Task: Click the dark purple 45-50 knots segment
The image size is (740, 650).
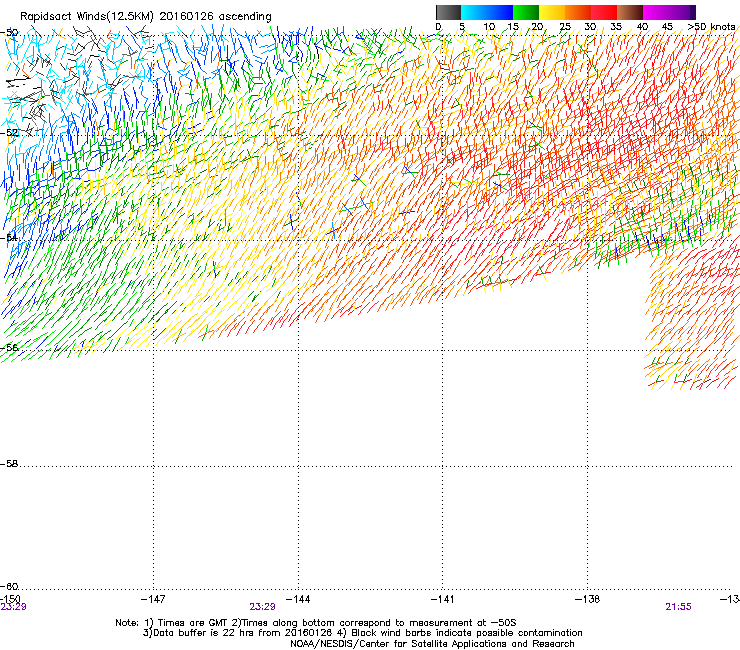Action: 682,12
